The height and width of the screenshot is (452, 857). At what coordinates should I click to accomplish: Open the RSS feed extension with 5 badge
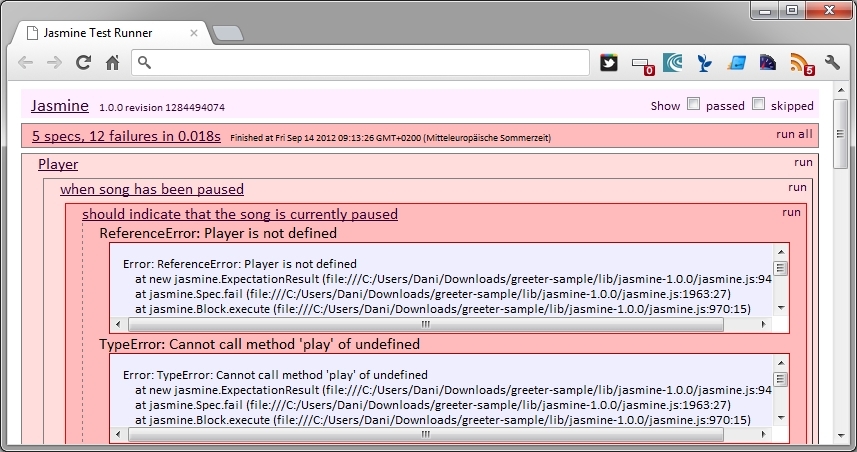coord(802,64)
